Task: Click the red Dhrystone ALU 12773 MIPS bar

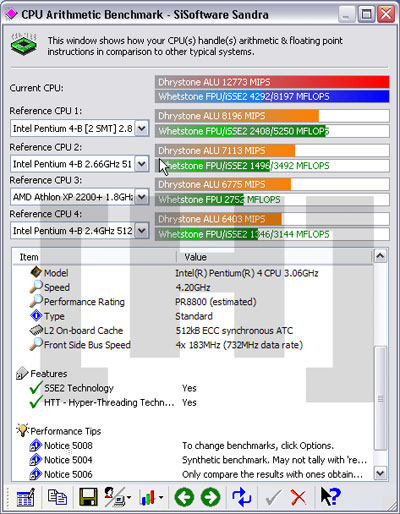Action: [272, 82]
